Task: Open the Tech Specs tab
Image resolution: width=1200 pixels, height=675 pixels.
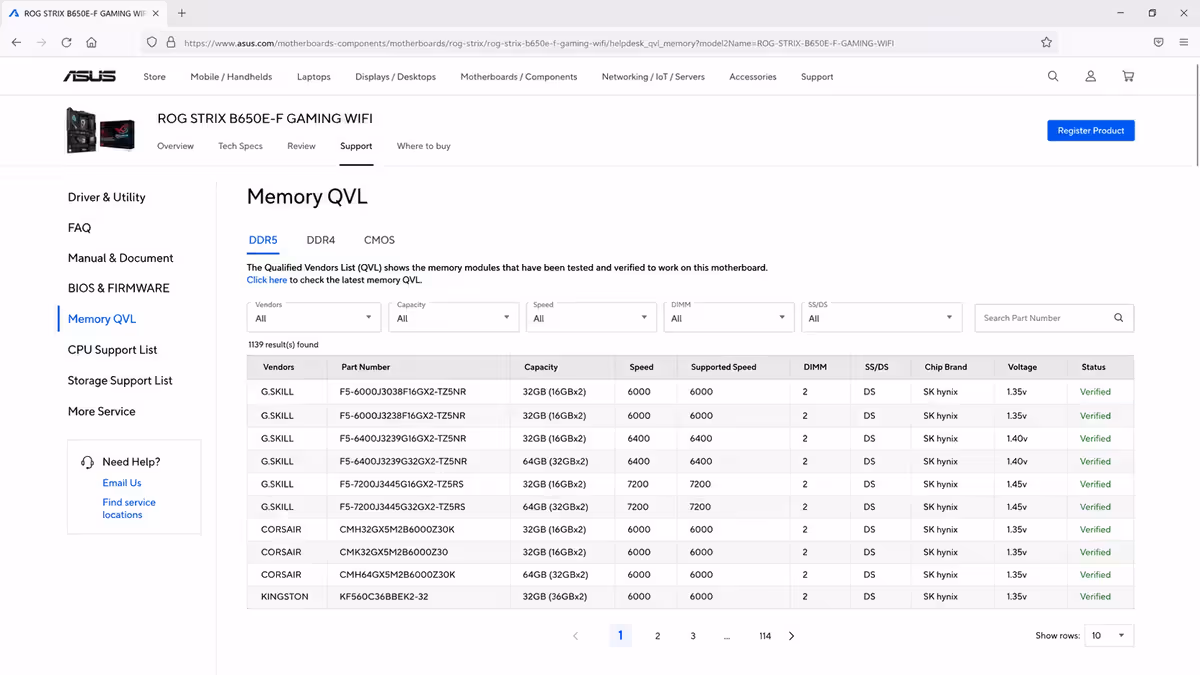Action: [240, 146]
